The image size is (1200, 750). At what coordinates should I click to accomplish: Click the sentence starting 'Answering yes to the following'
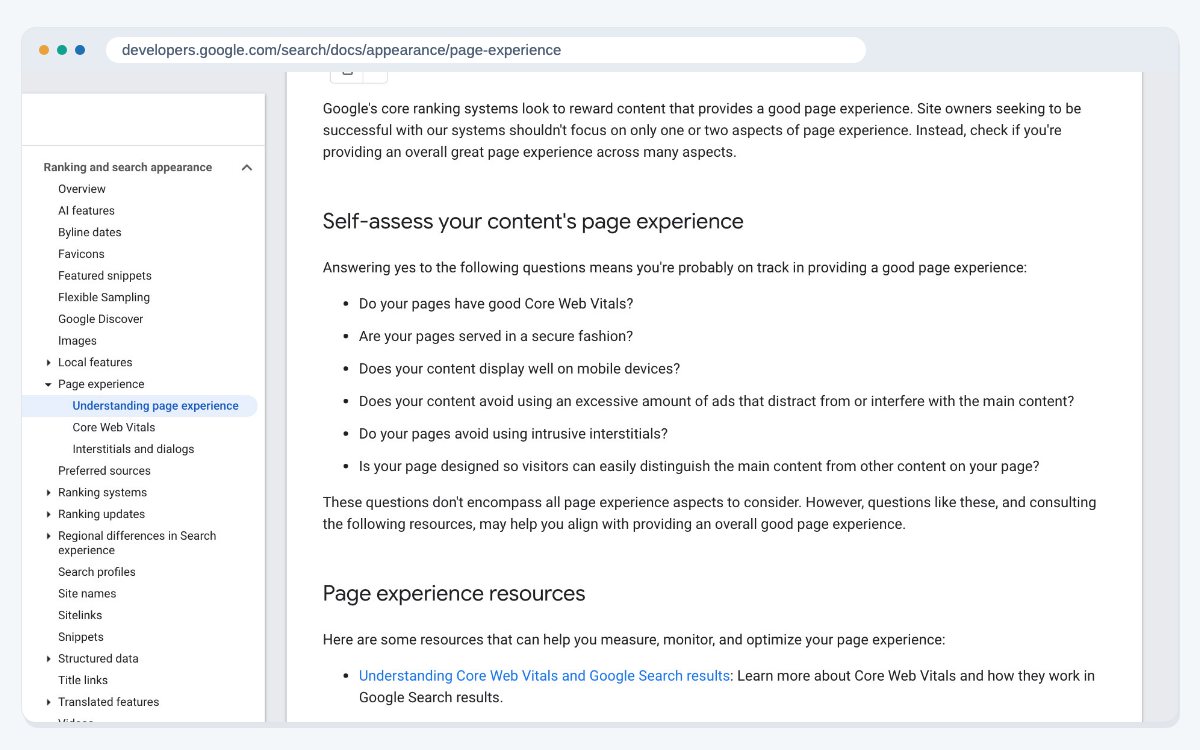click(x=674, y=268)
